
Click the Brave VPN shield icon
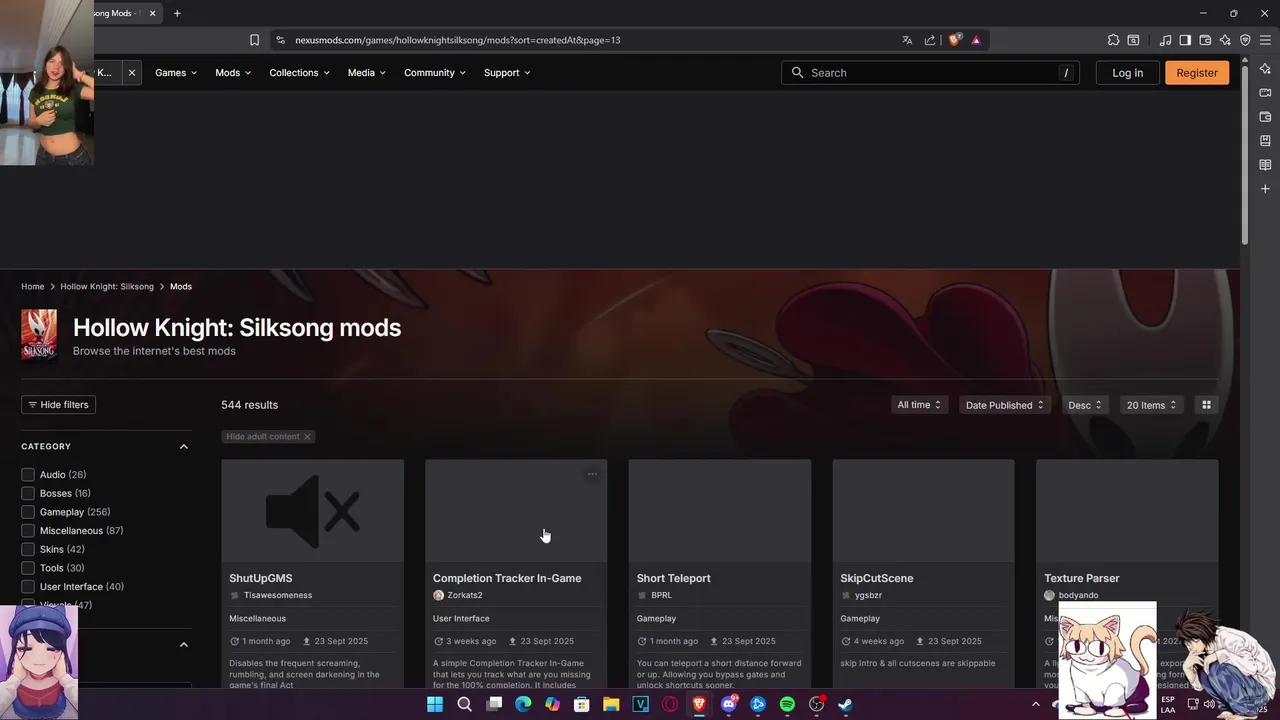tap(1245, 40)
